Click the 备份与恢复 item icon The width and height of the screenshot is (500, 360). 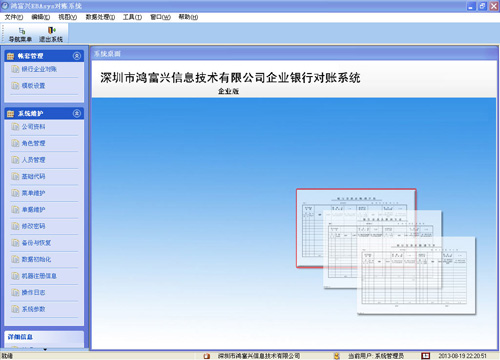click(x=15, y=243)
